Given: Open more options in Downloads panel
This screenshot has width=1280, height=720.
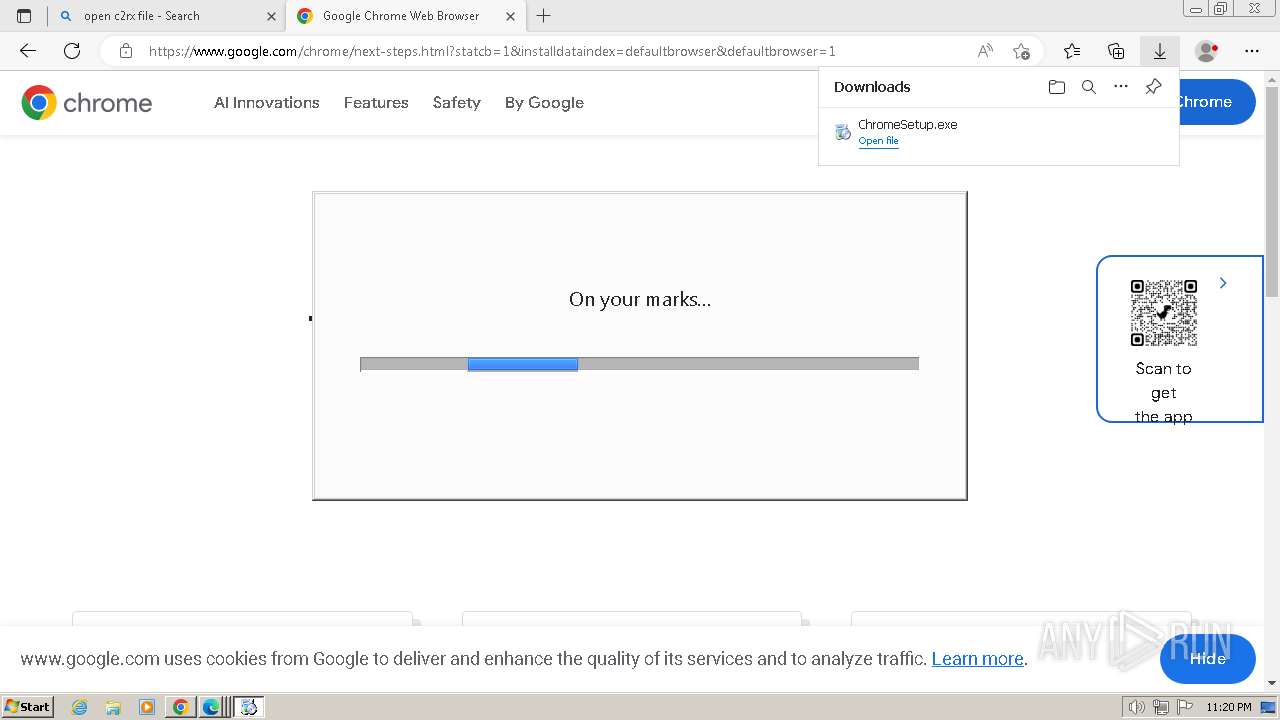Looking at the screenshot, I should 1121,87.
